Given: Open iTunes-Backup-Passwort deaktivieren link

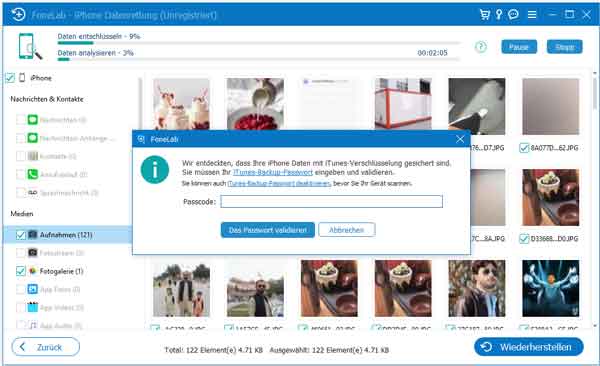Looking at the screenshot, I should [279, 183].
